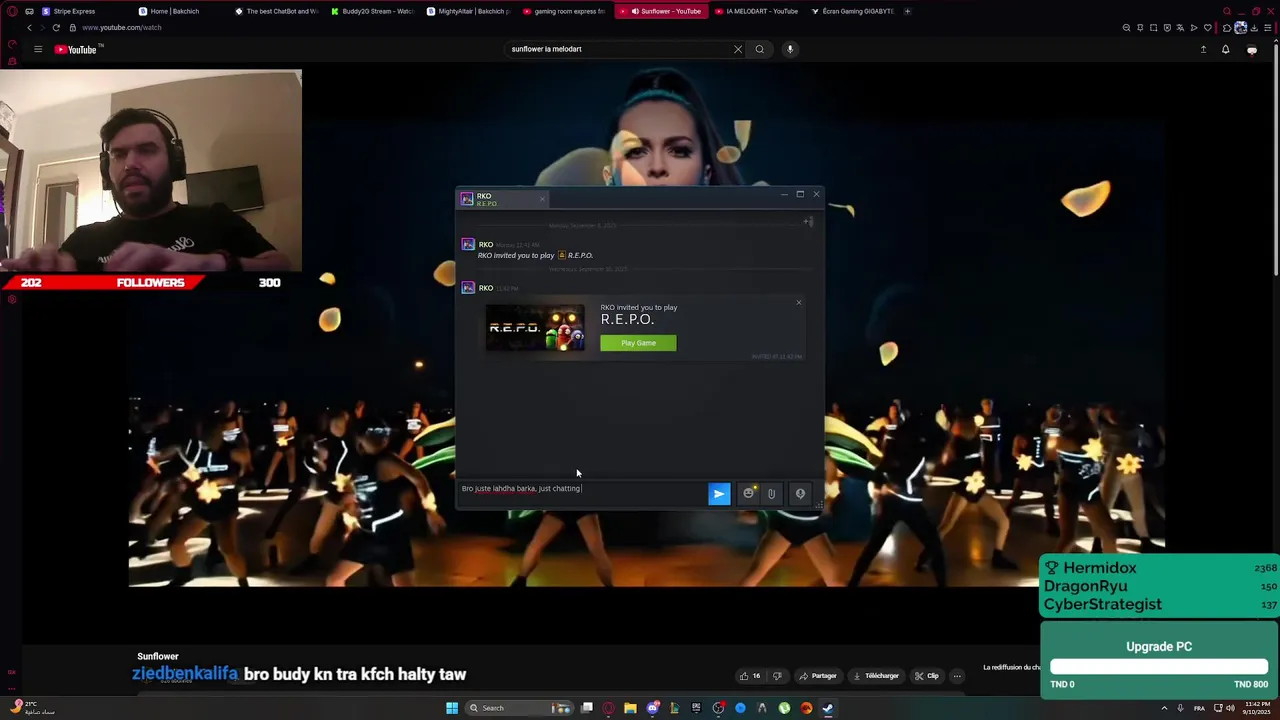Select the RKO chat tab

click(503, 199)
